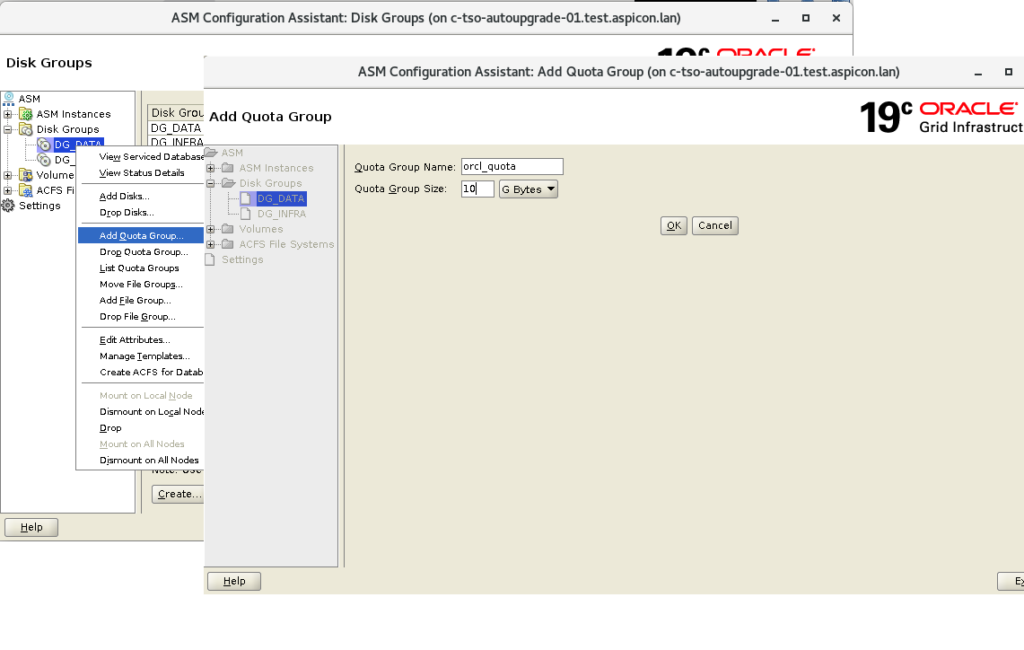Click the DG_DATA row in Disk Group table

point(176,128)
